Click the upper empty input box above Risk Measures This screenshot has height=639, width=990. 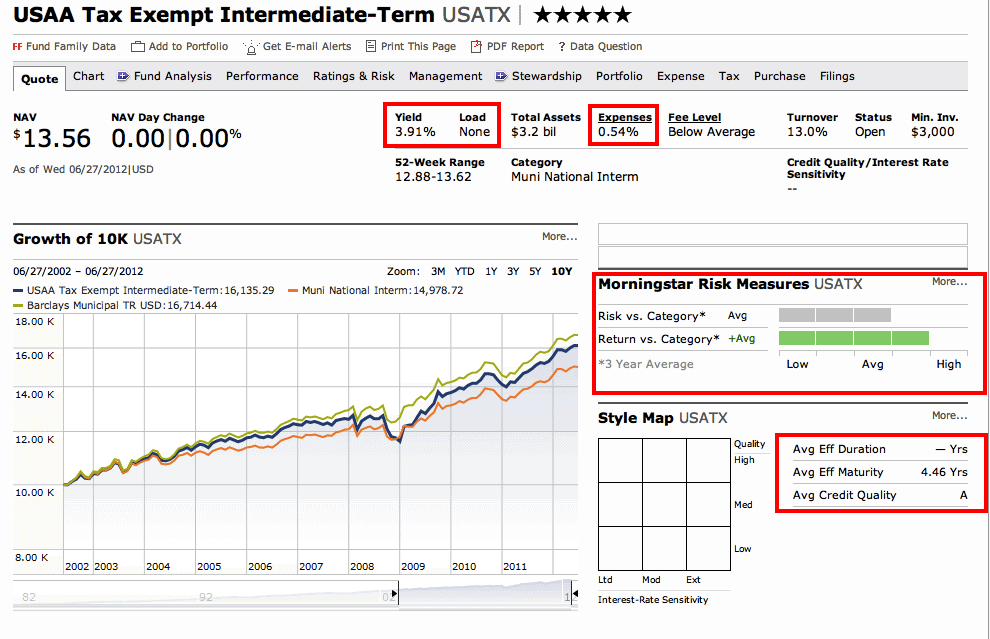click(x=782, y=234)
